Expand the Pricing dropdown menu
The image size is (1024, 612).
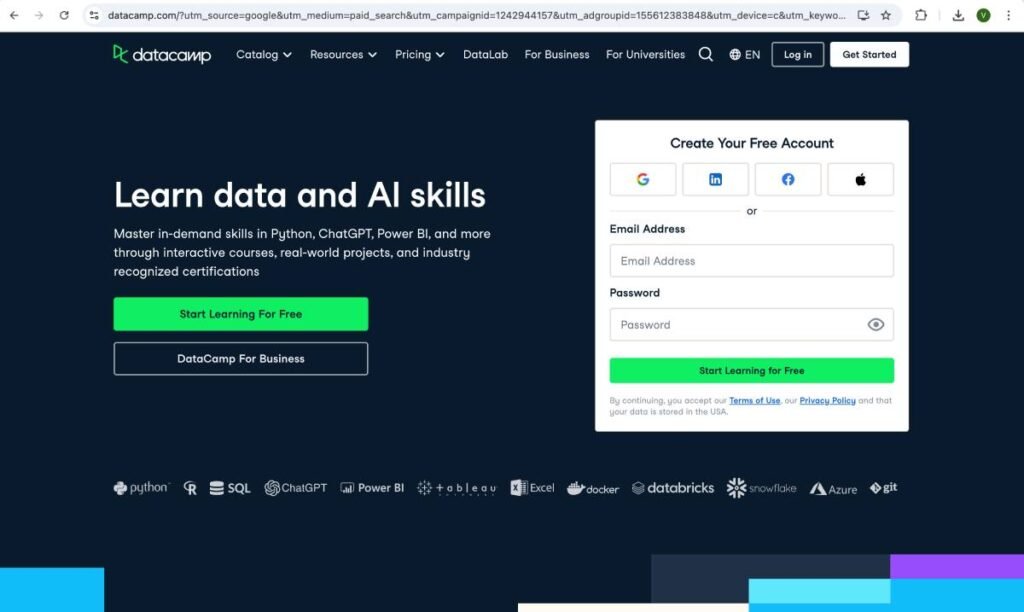[420, 54]
